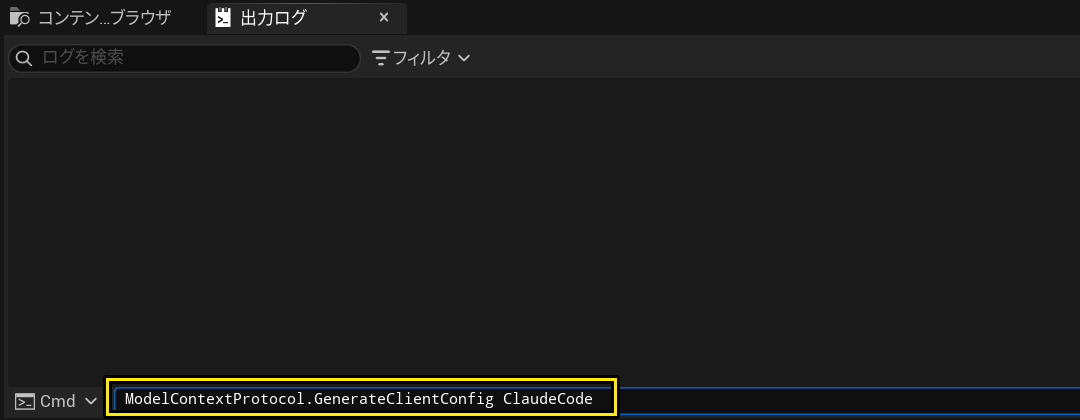Select the 出力ログ tab label
This screenshot has width=1080, height=420.
(x=273, y=18)
